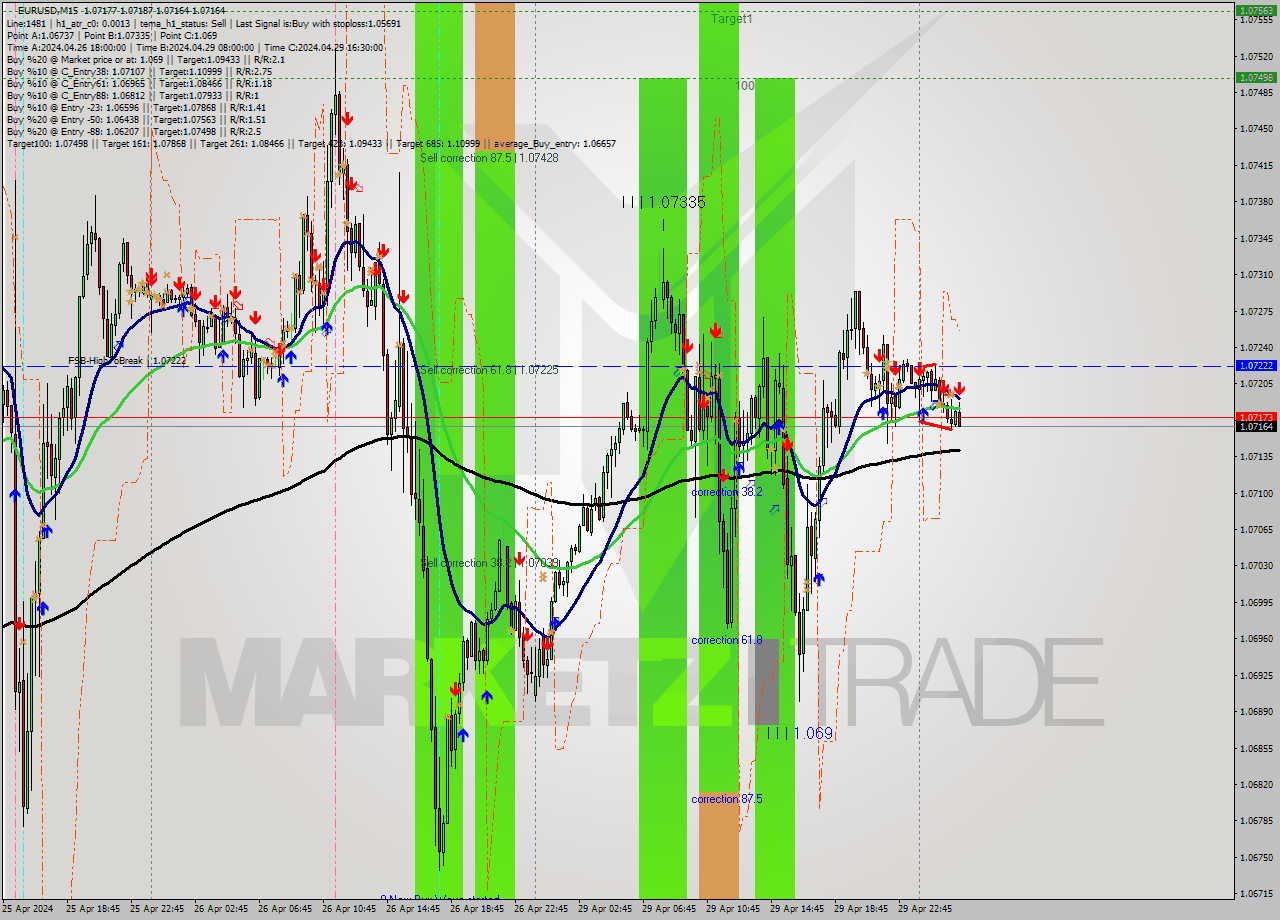The height and width of the screenshot is (920, 1280).
Task: Click 1.07520 on the price axis
Action: [x=1256, y=56]
